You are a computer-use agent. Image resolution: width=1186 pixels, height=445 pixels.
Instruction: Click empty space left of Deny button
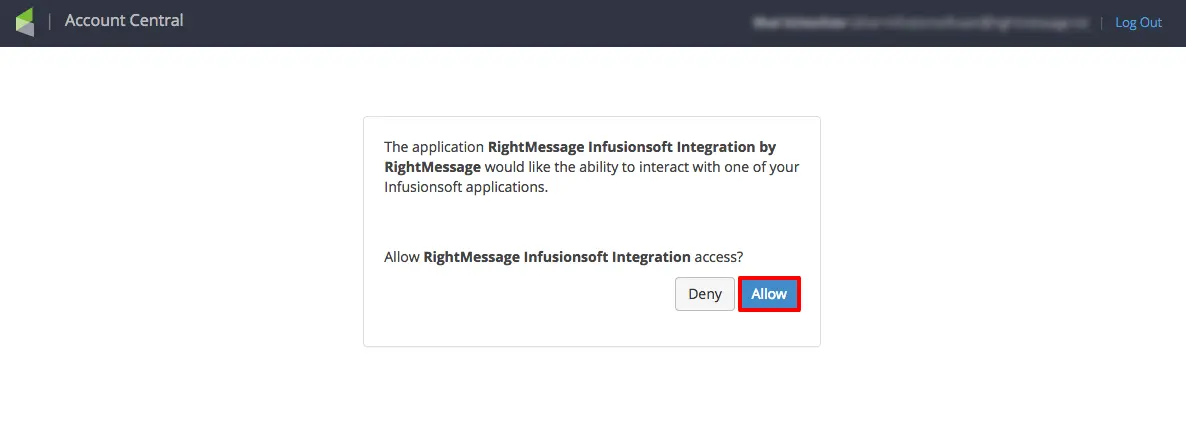tap(520, 295)
